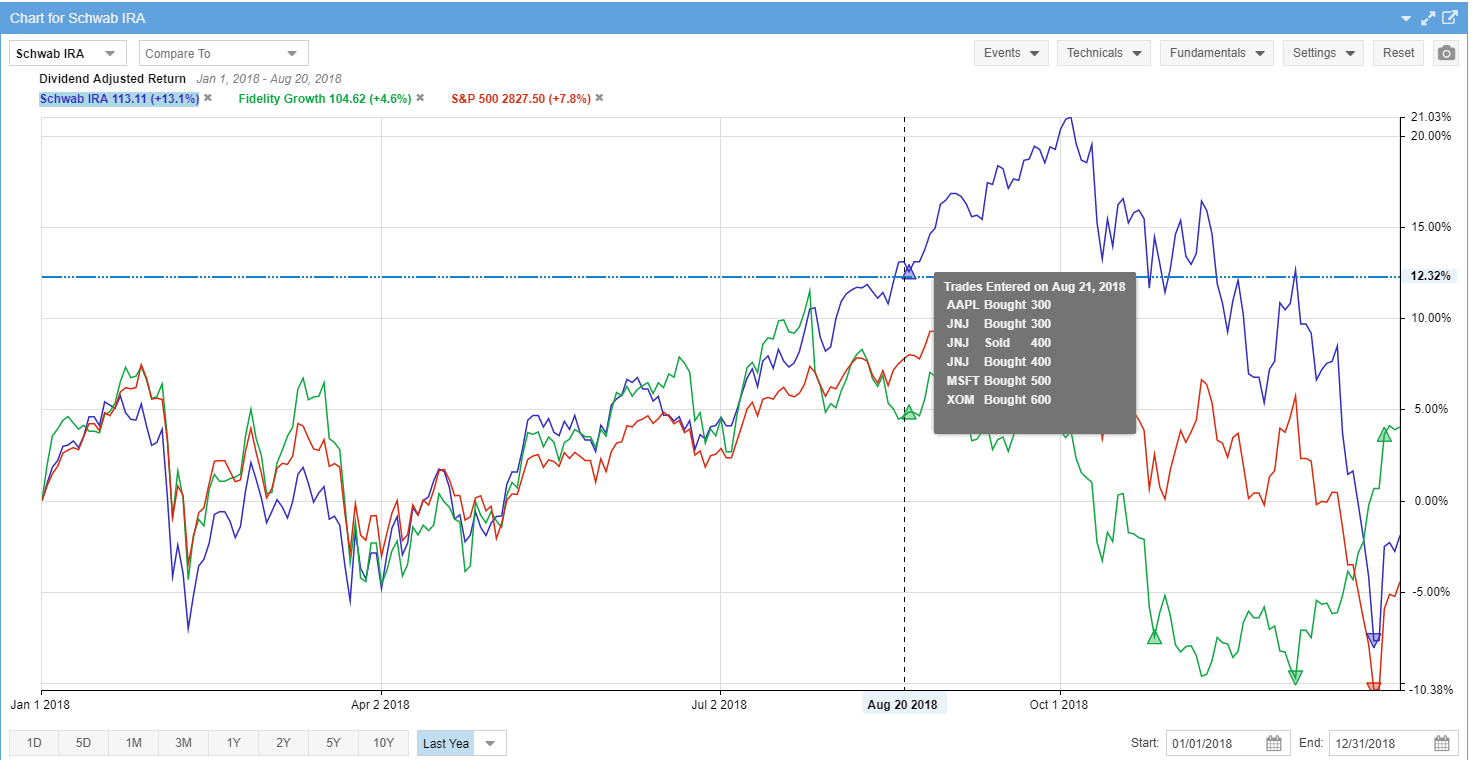
Task: Expand the chart using the diagonal arrows icon
Action: [1428, 17]
